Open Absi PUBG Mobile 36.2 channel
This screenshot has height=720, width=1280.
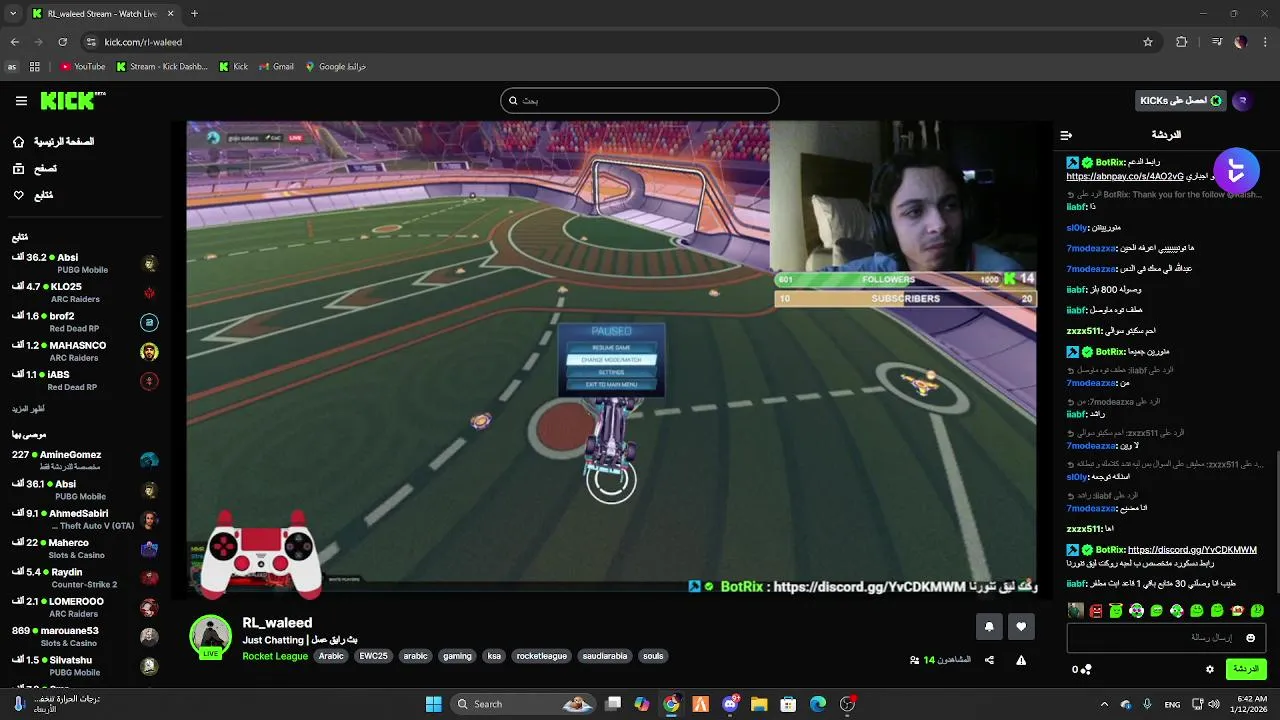(84, 263)
